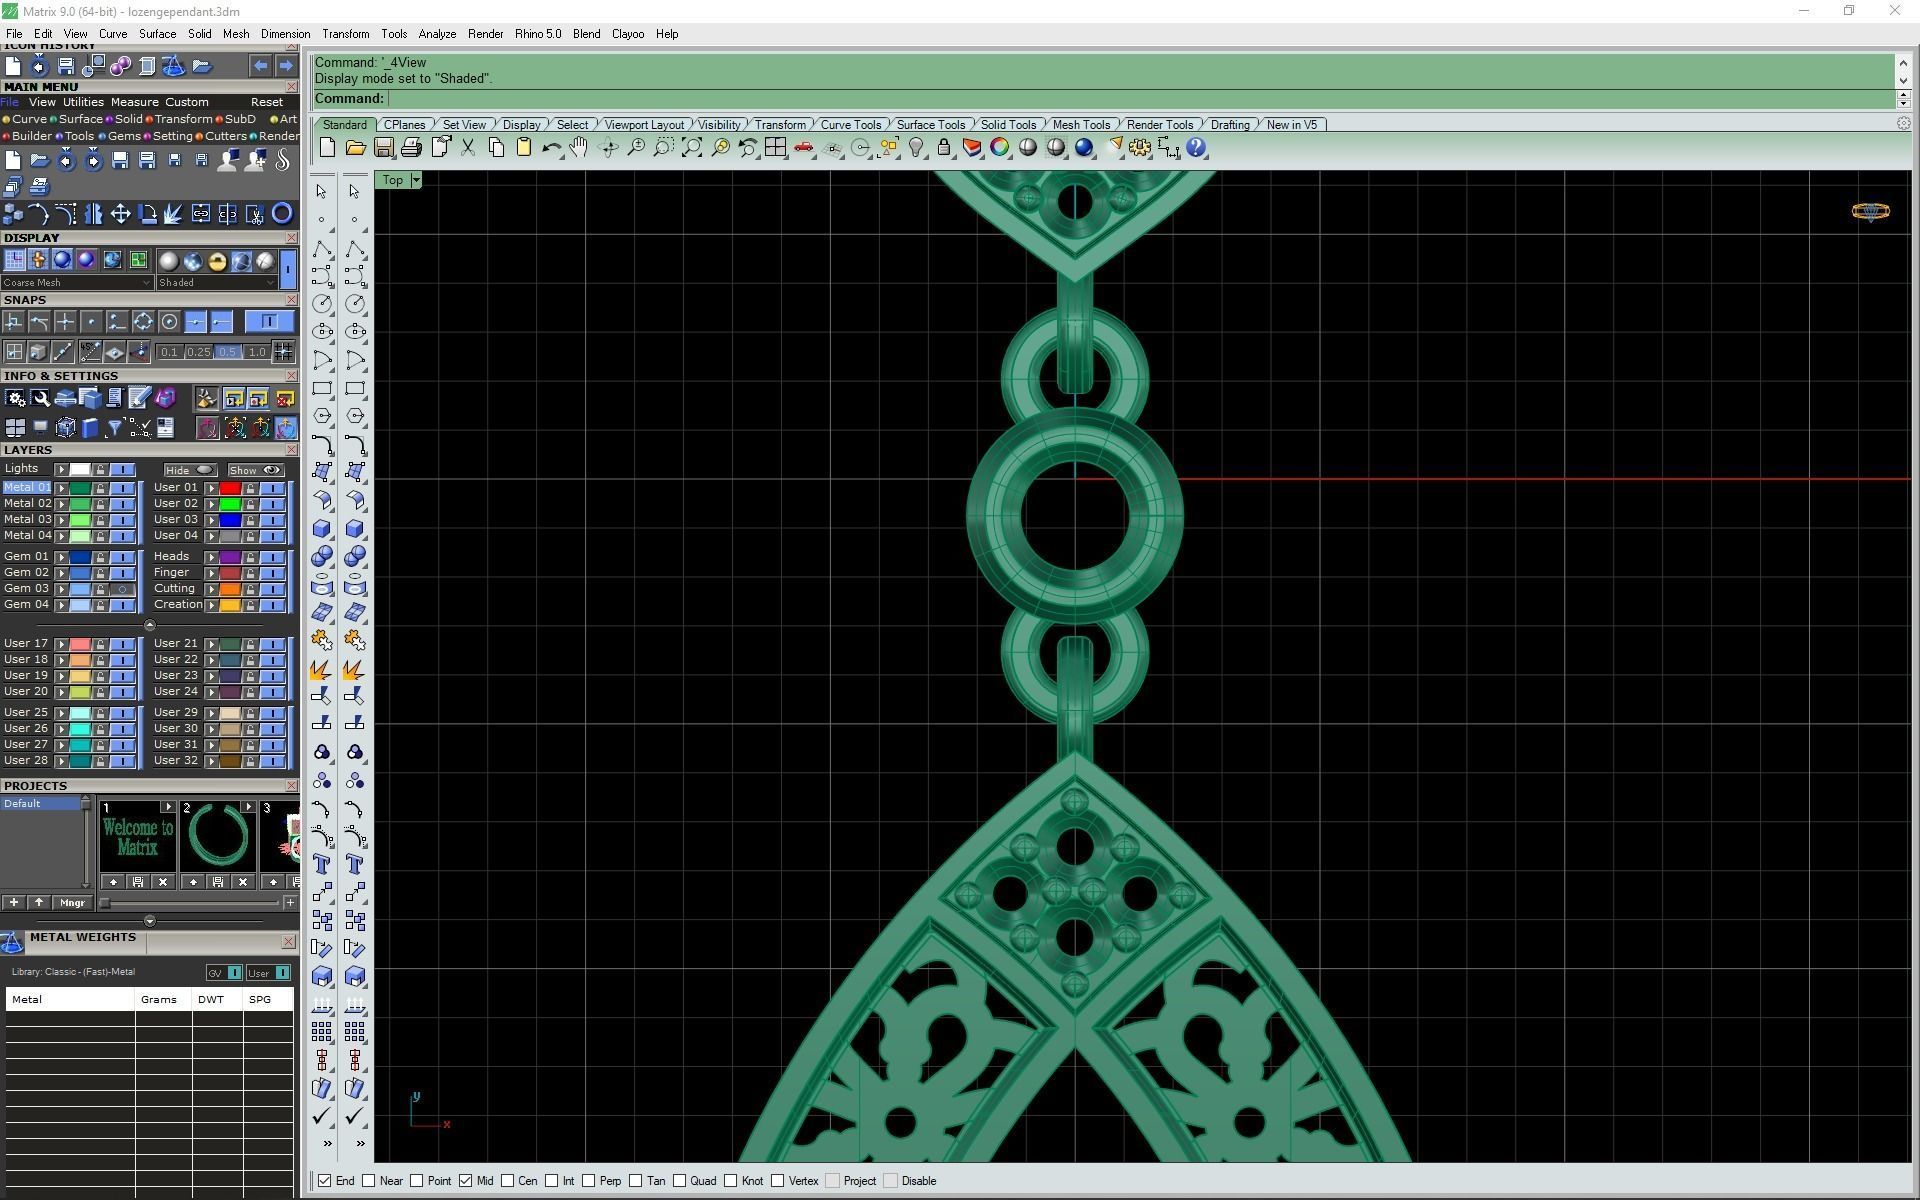Check the Disable osnap checkbox
1920x1200 pixels.
[891, 1181]
